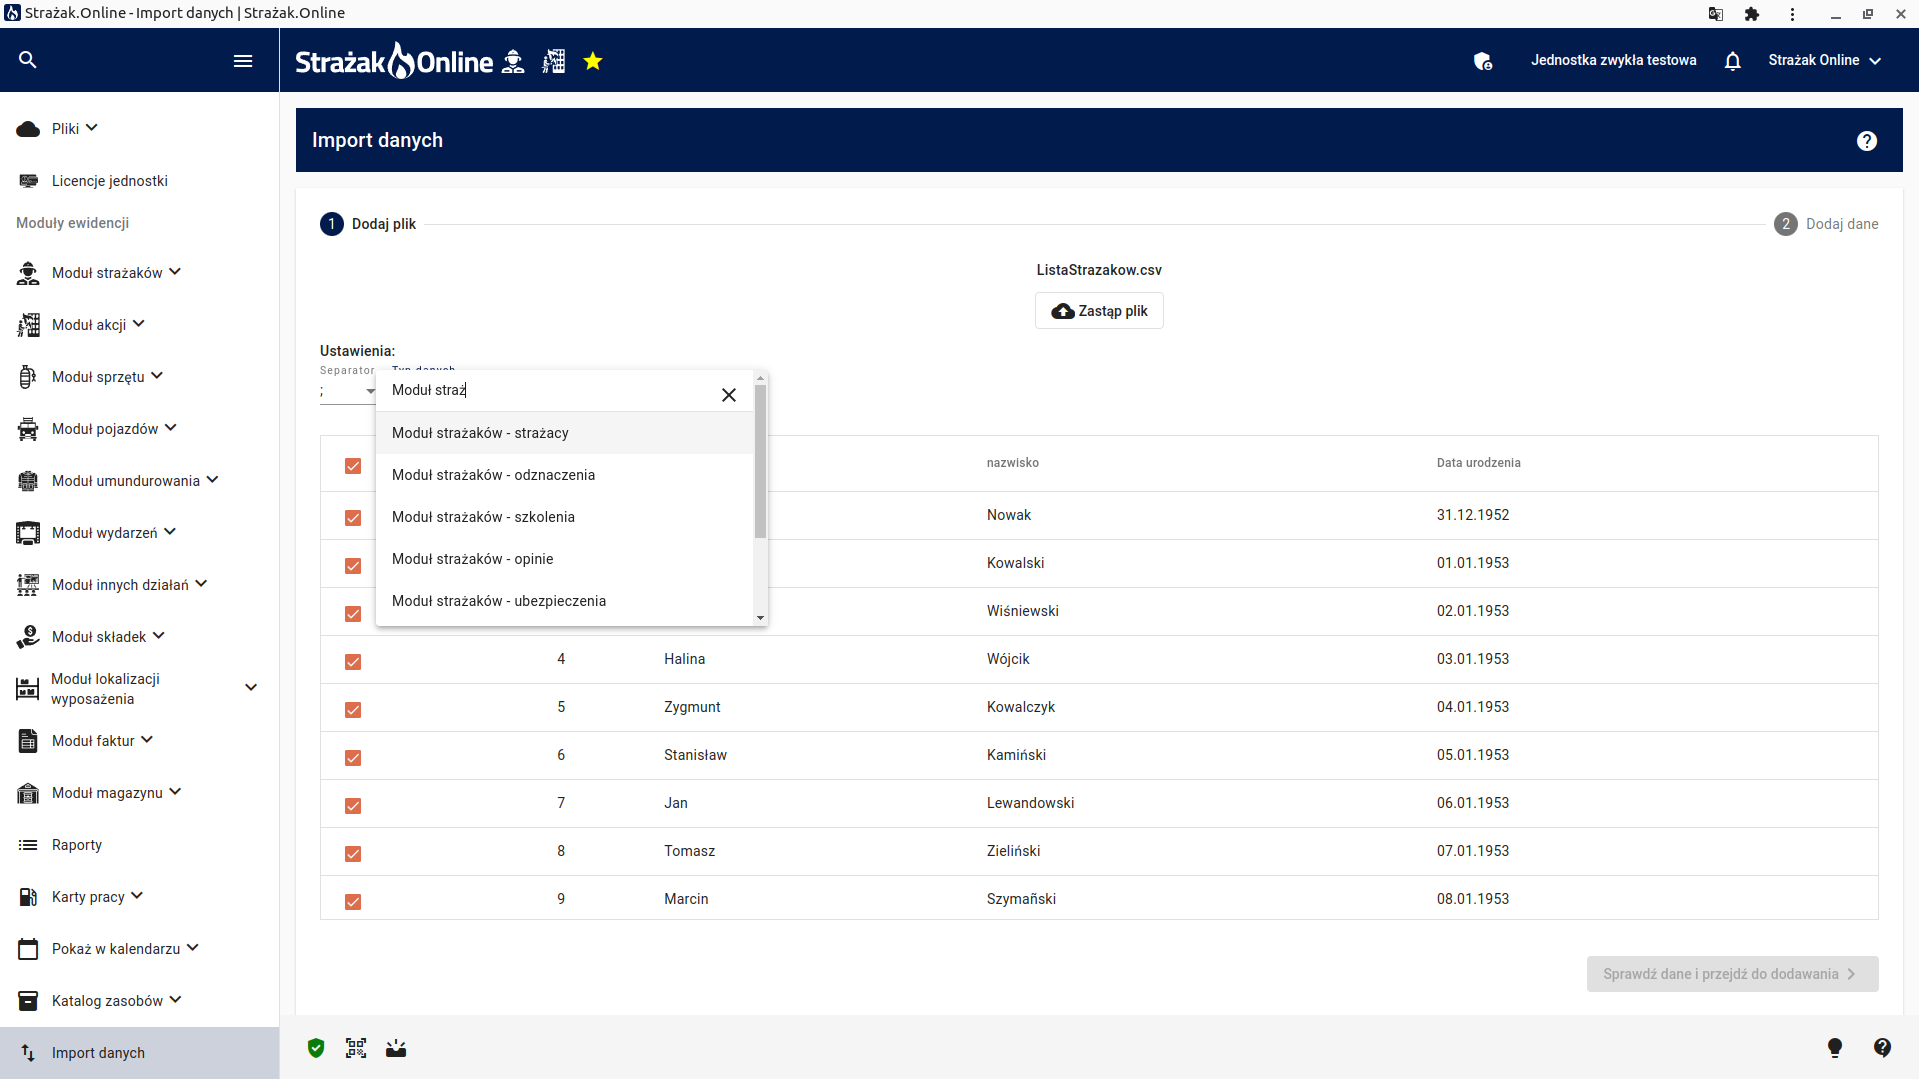Uncheck the Jan Lewandowski row checkbox
This screenshot has width=1920, height=1080.
[353, 806]
